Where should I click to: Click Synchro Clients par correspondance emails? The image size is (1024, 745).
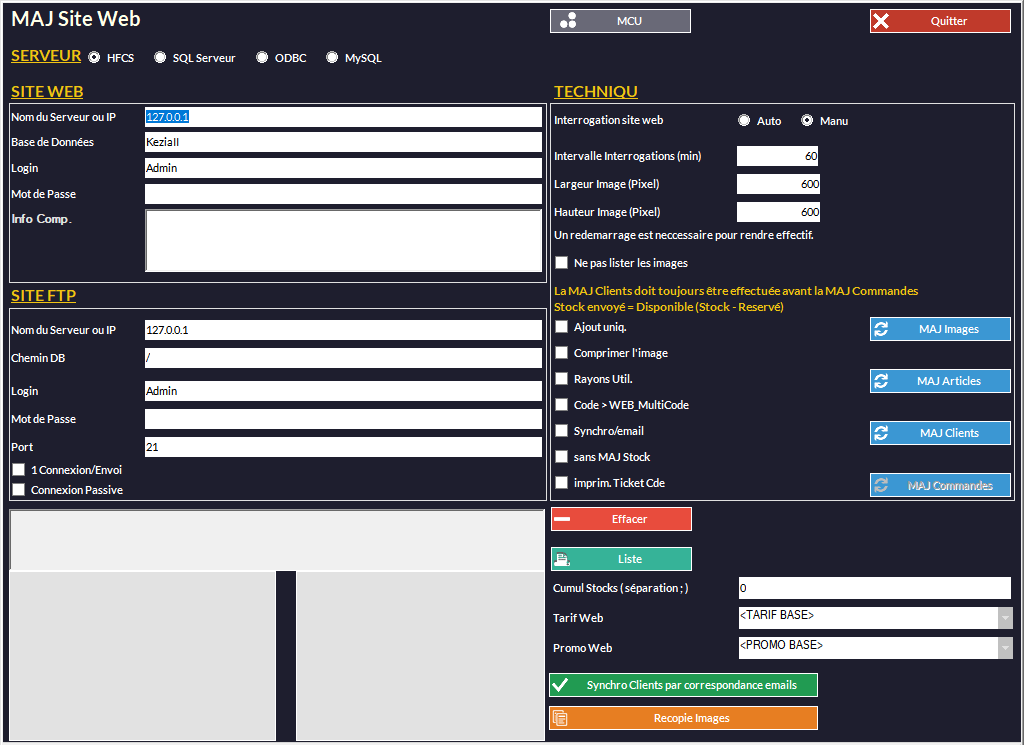click(683, 685)
